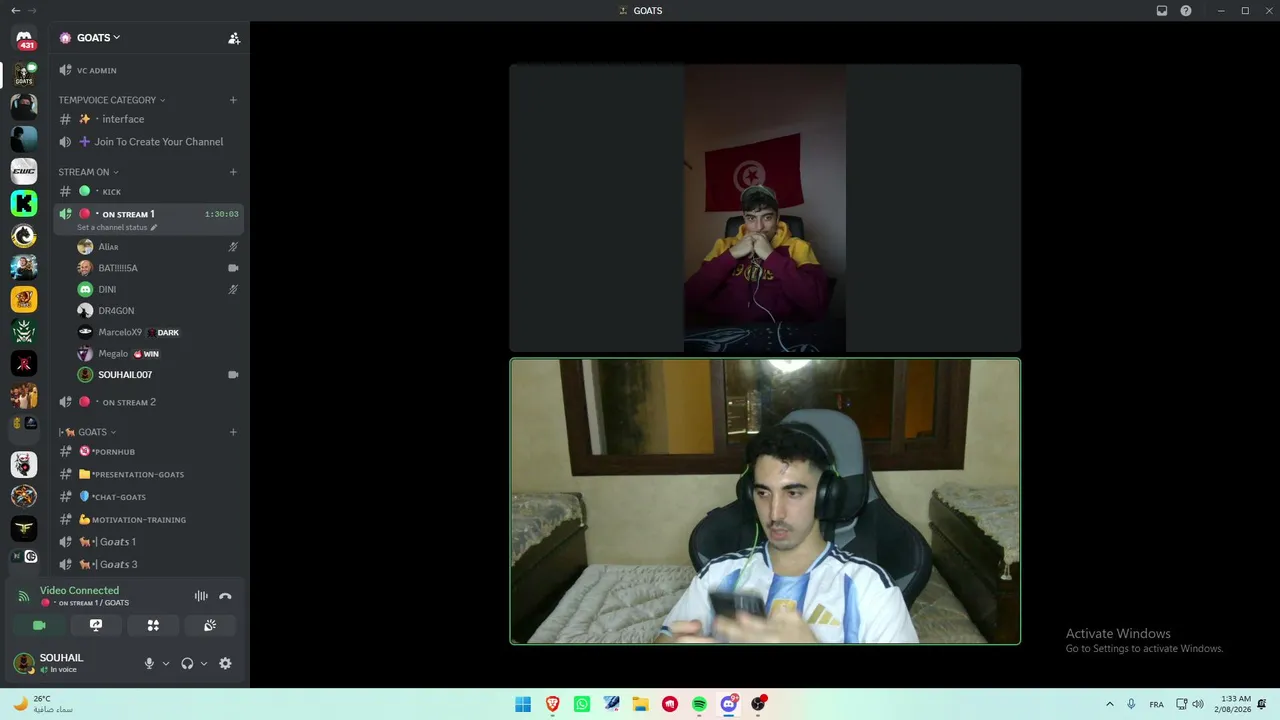The width and height of the screenshot is (1280, 720).
Task: Join ON STREAM 2 voice channel
Action: (x=148, y=402)
